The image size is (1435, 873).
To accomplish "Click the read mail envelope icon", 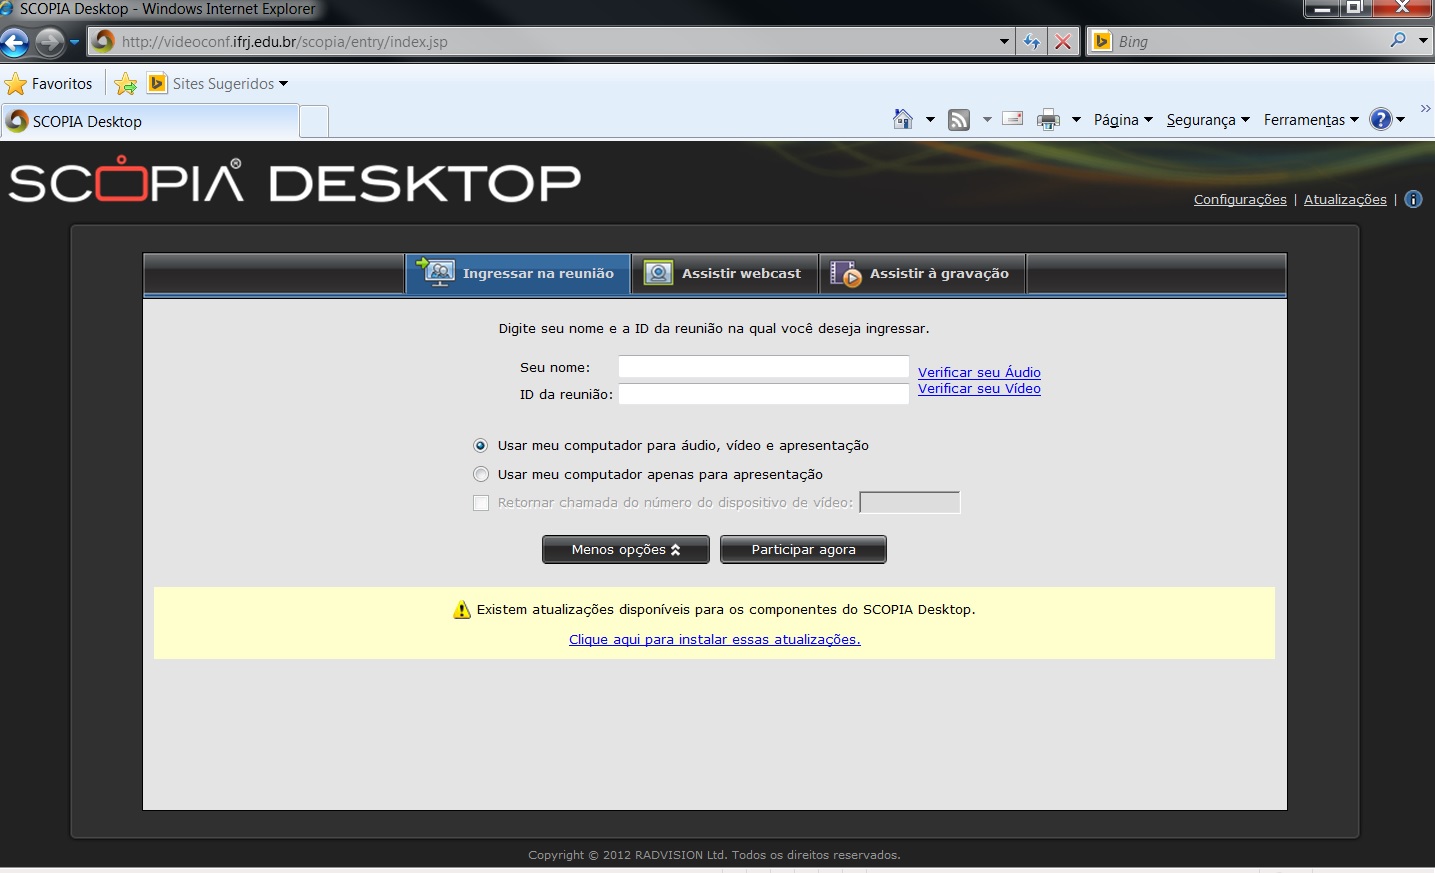I will coord(1012,119).
